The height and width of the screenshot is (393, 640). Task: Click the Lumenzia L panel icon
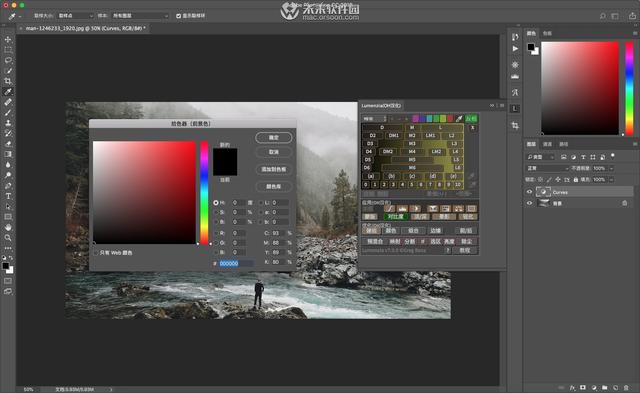point(515,109)
